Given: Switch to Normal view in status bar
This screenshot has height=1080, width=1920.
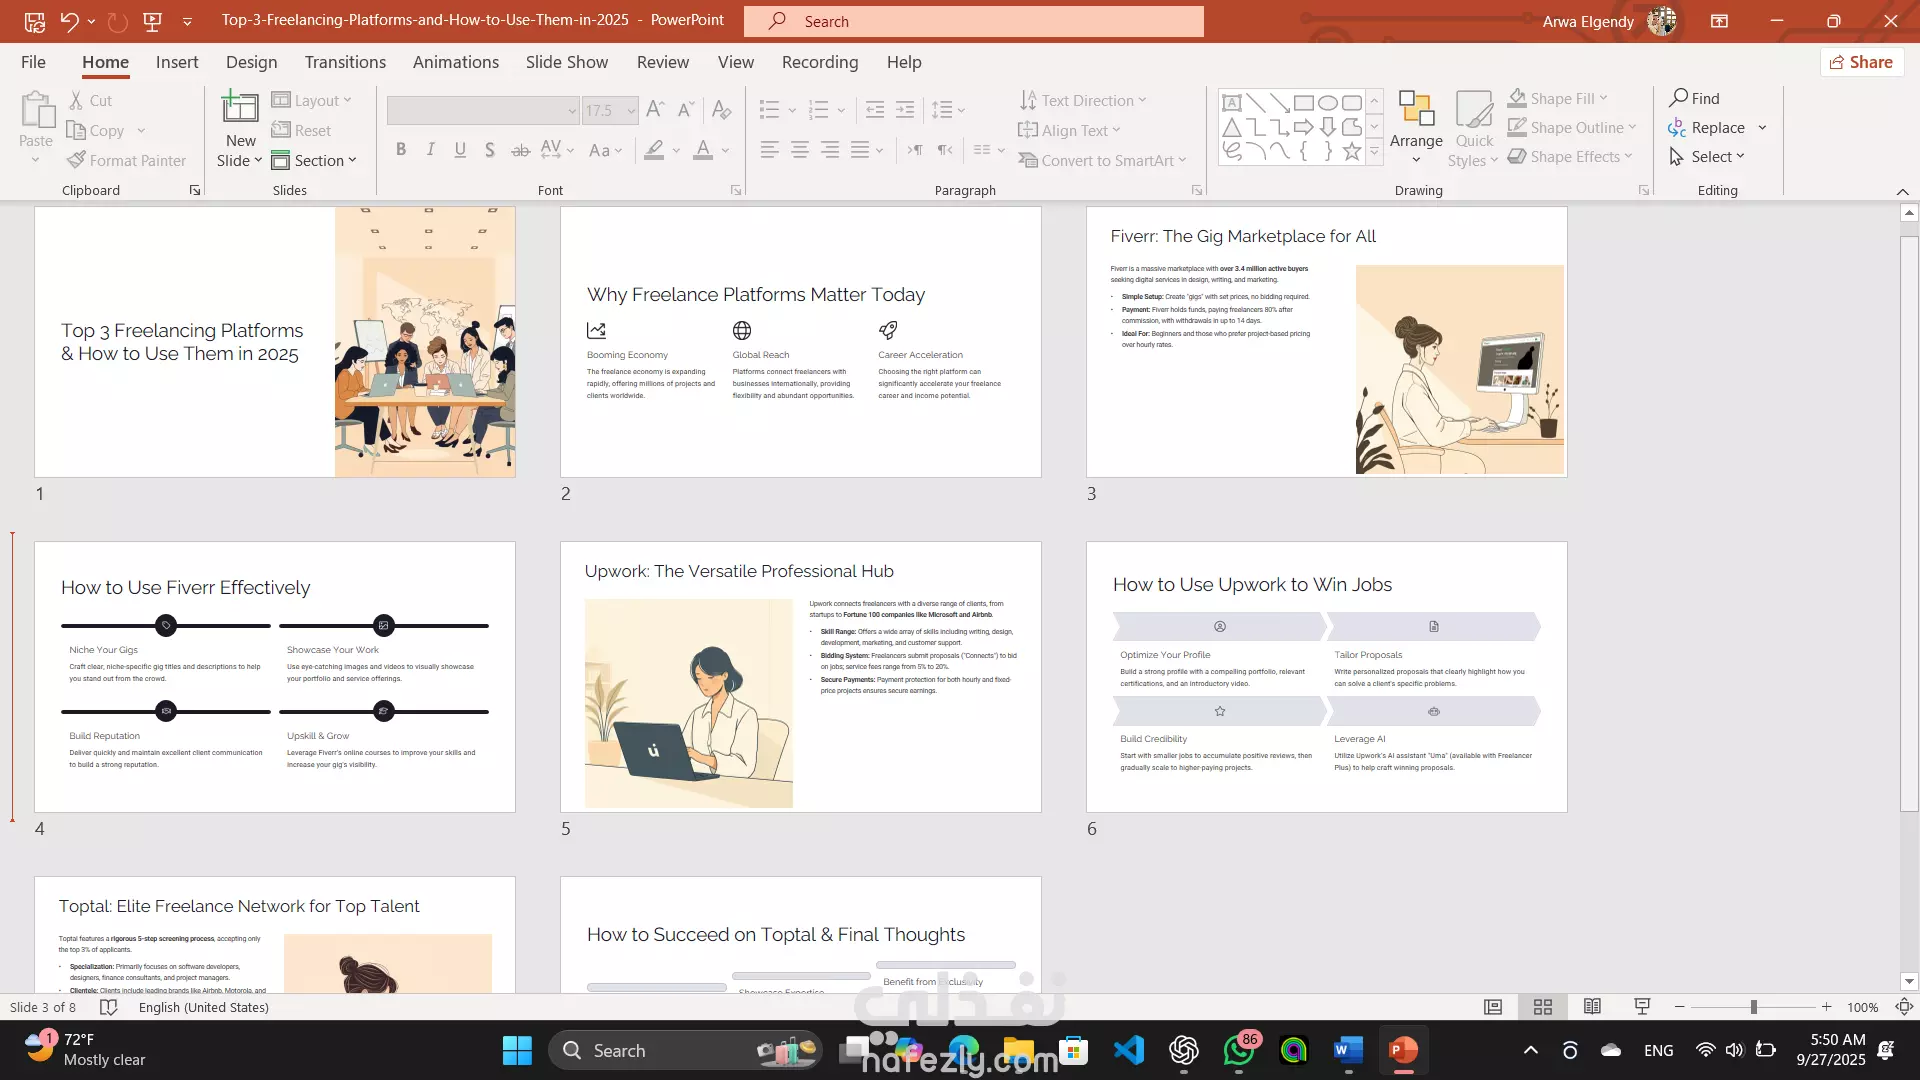Looking at the screenshot, I should 1493,1007.
